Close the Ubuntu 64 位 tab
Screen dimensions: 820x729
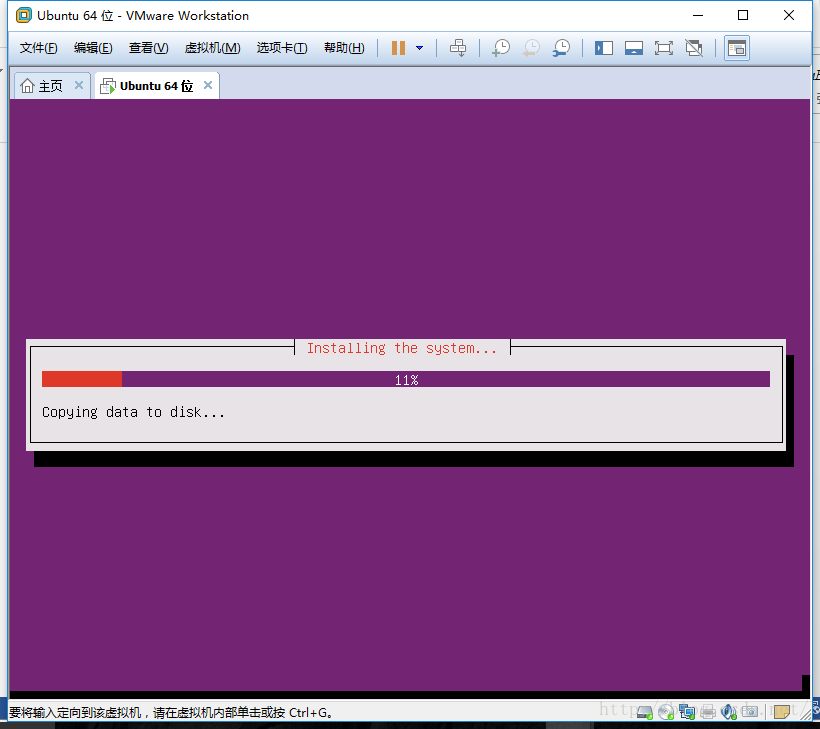(208, 85)
